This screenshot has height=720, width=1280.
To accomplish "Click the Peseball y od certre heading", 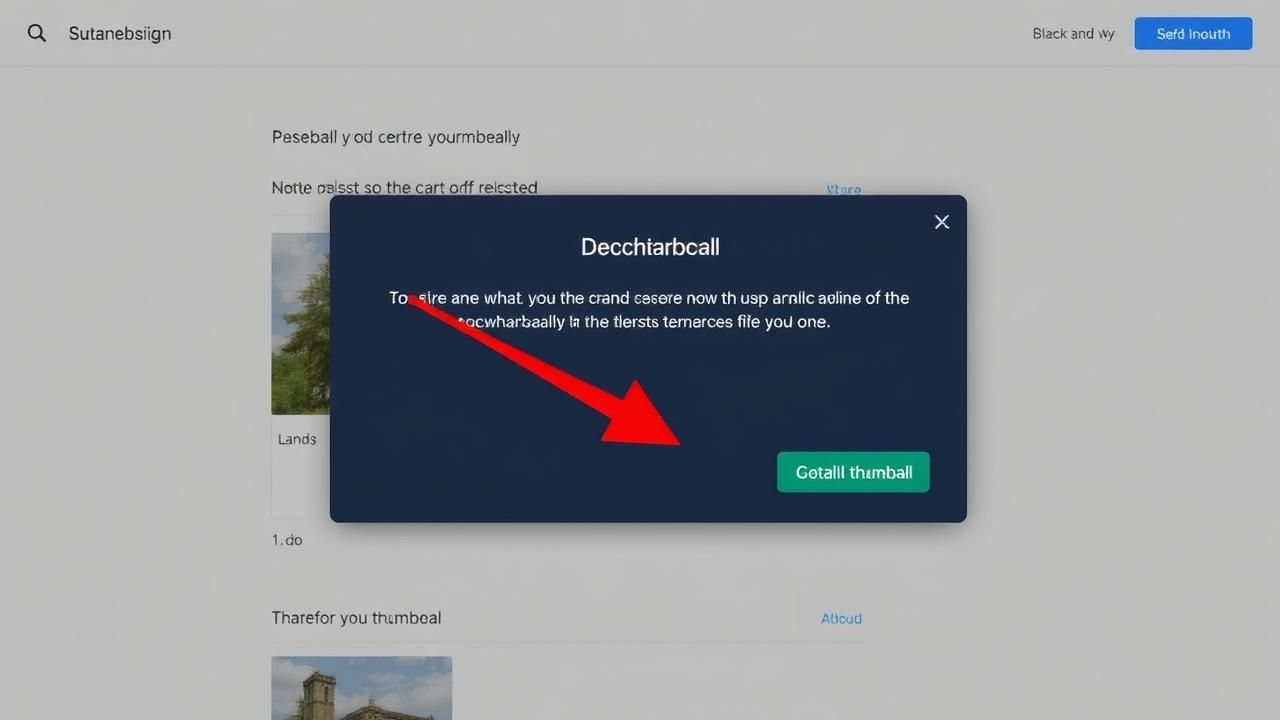I will (395, 137).
